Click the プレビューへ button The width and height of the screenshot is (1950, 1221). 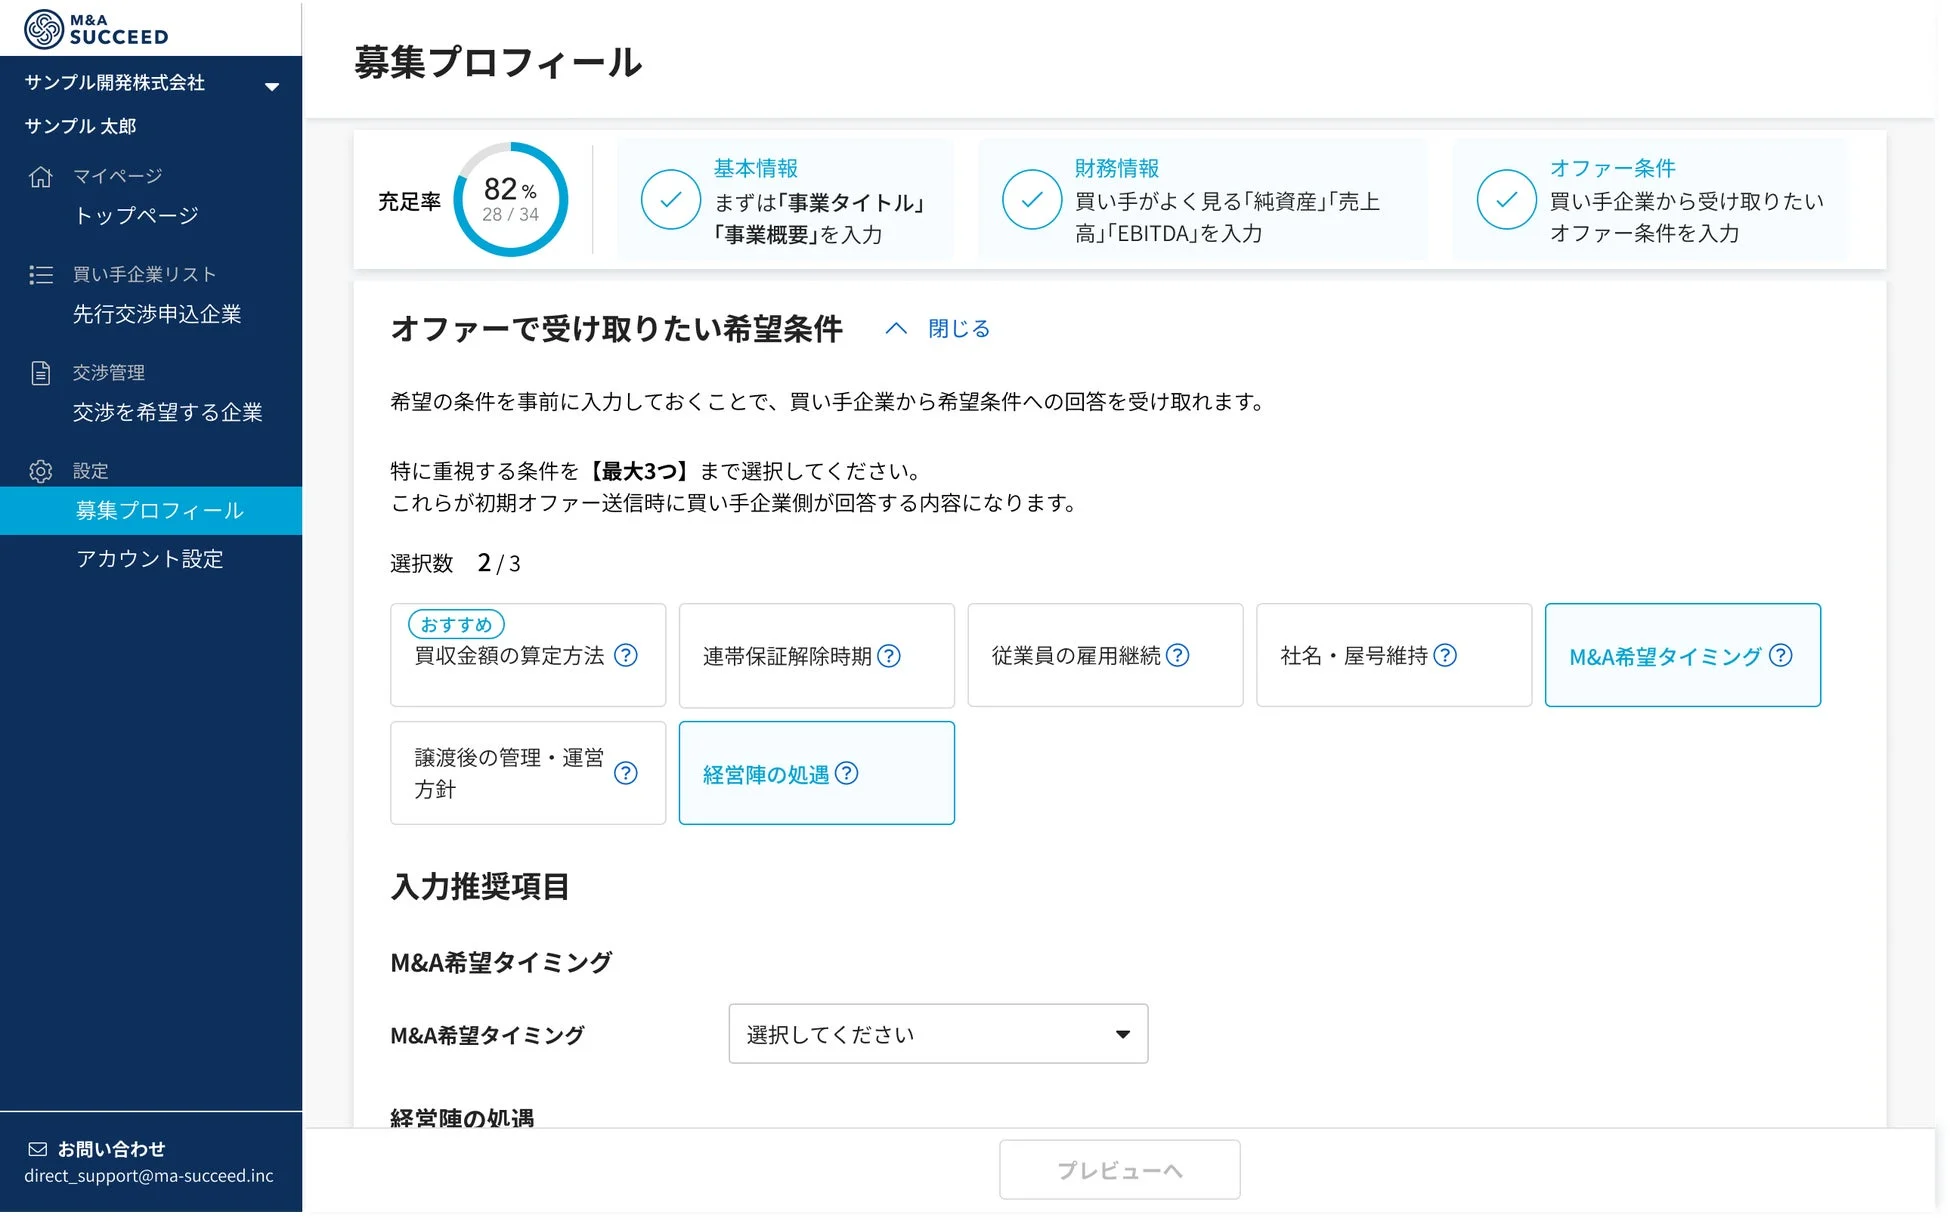point(1119,1169)
